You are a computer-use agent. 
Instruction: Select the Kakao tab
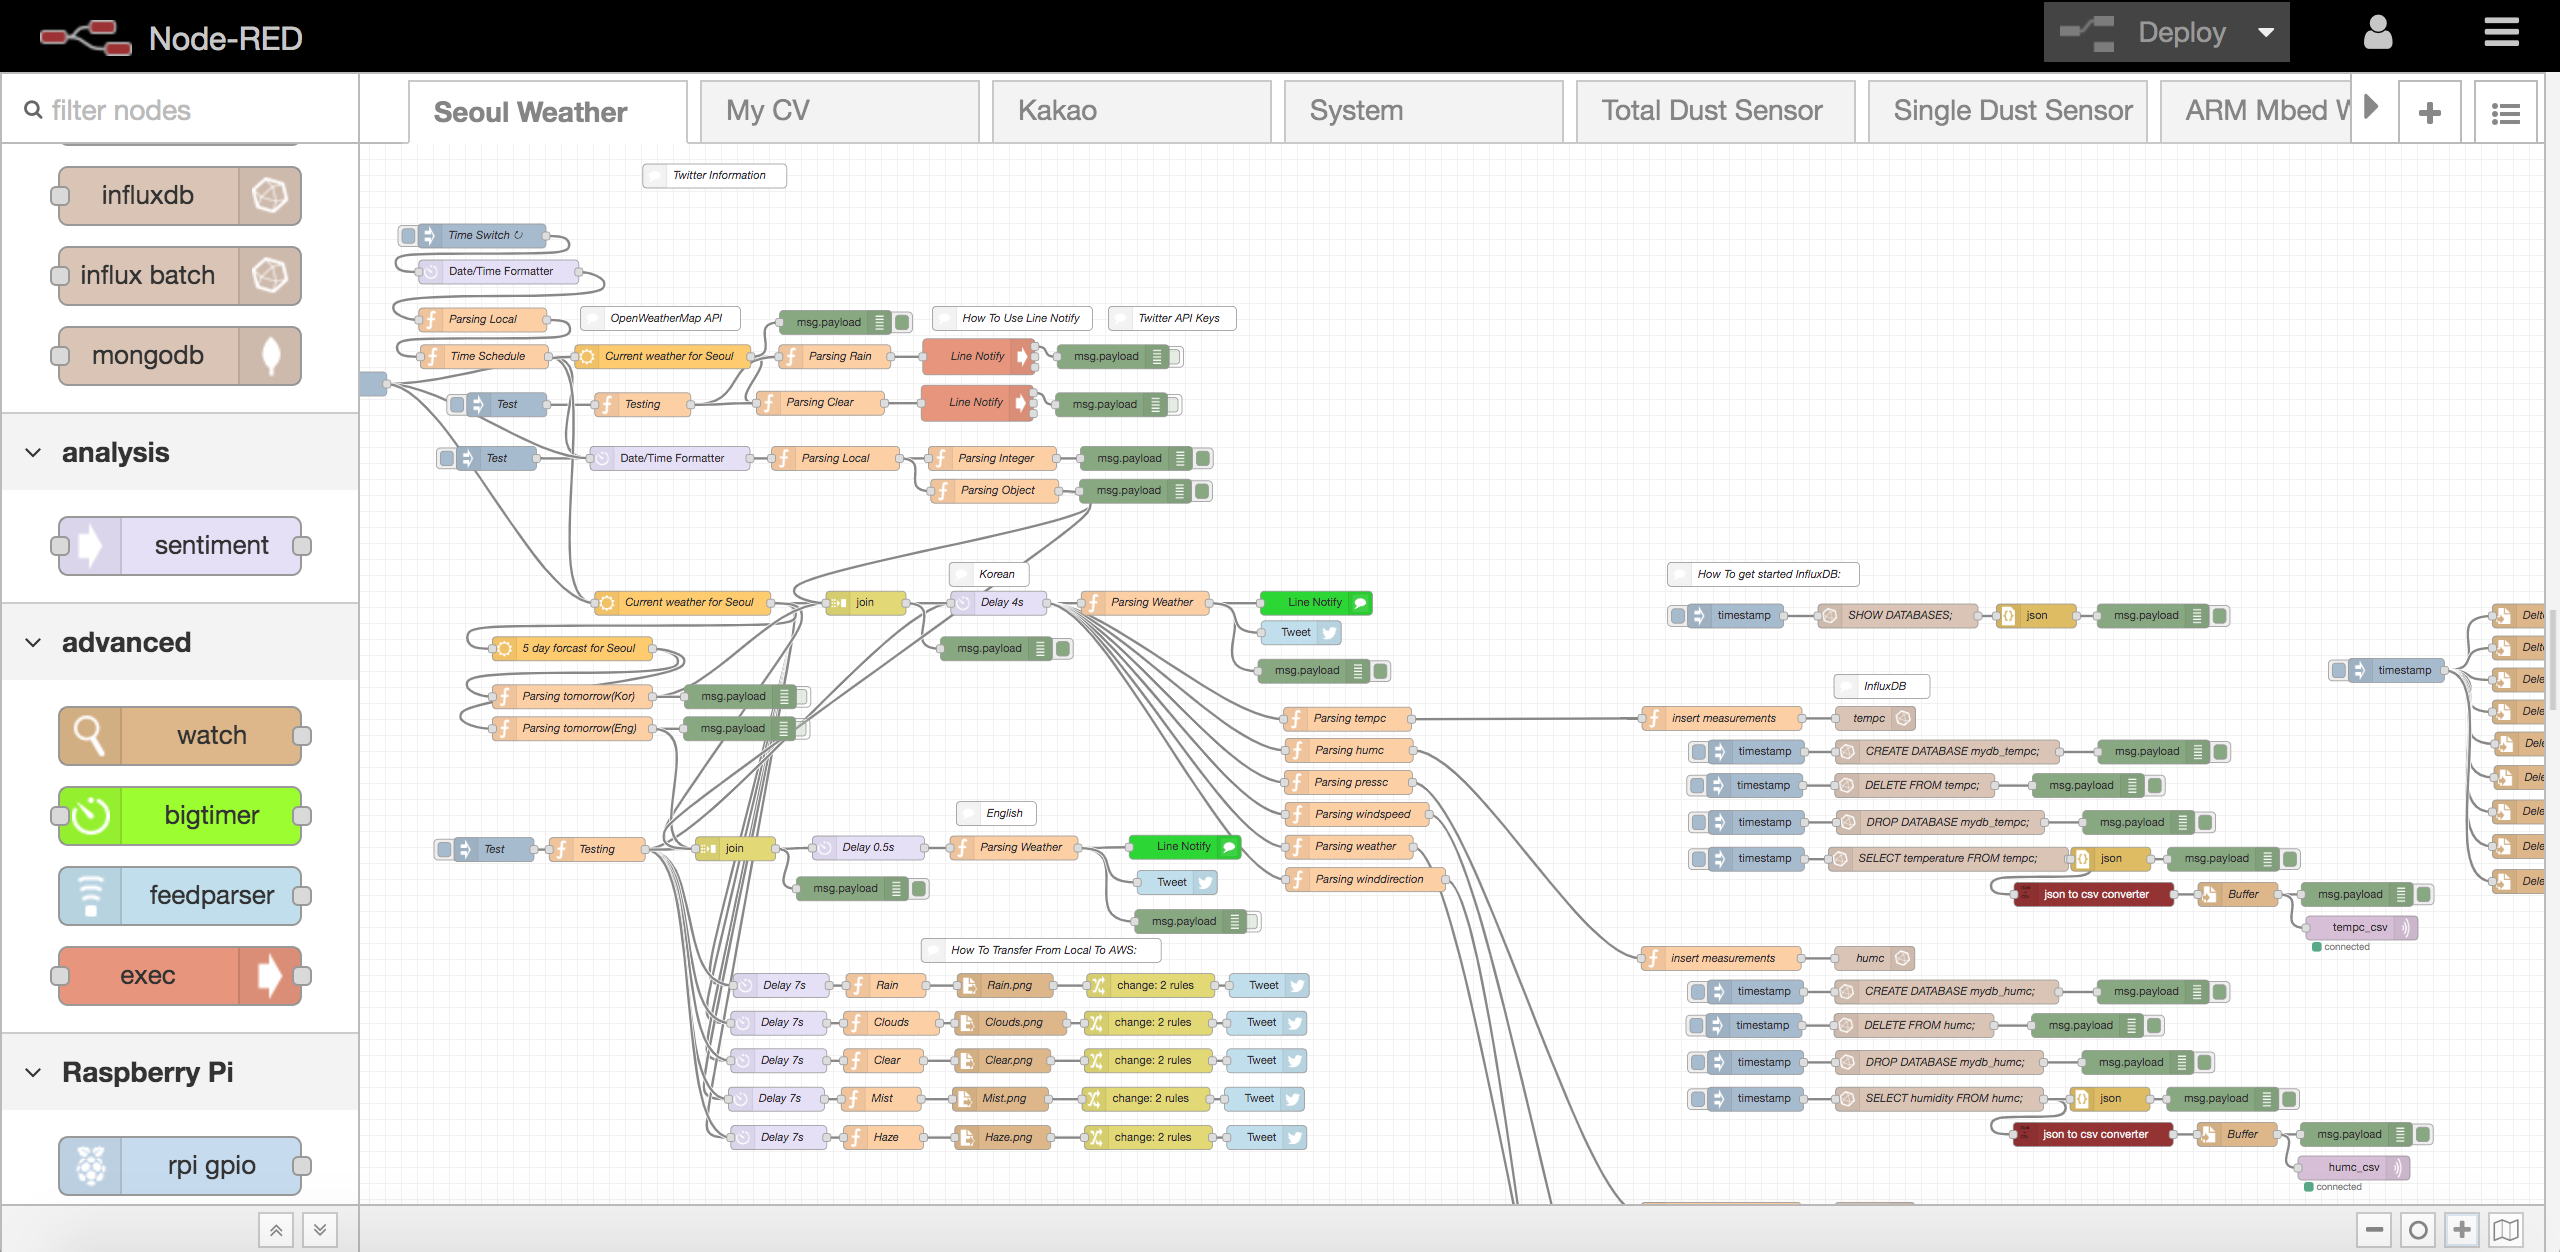[x=1056, y=111]
